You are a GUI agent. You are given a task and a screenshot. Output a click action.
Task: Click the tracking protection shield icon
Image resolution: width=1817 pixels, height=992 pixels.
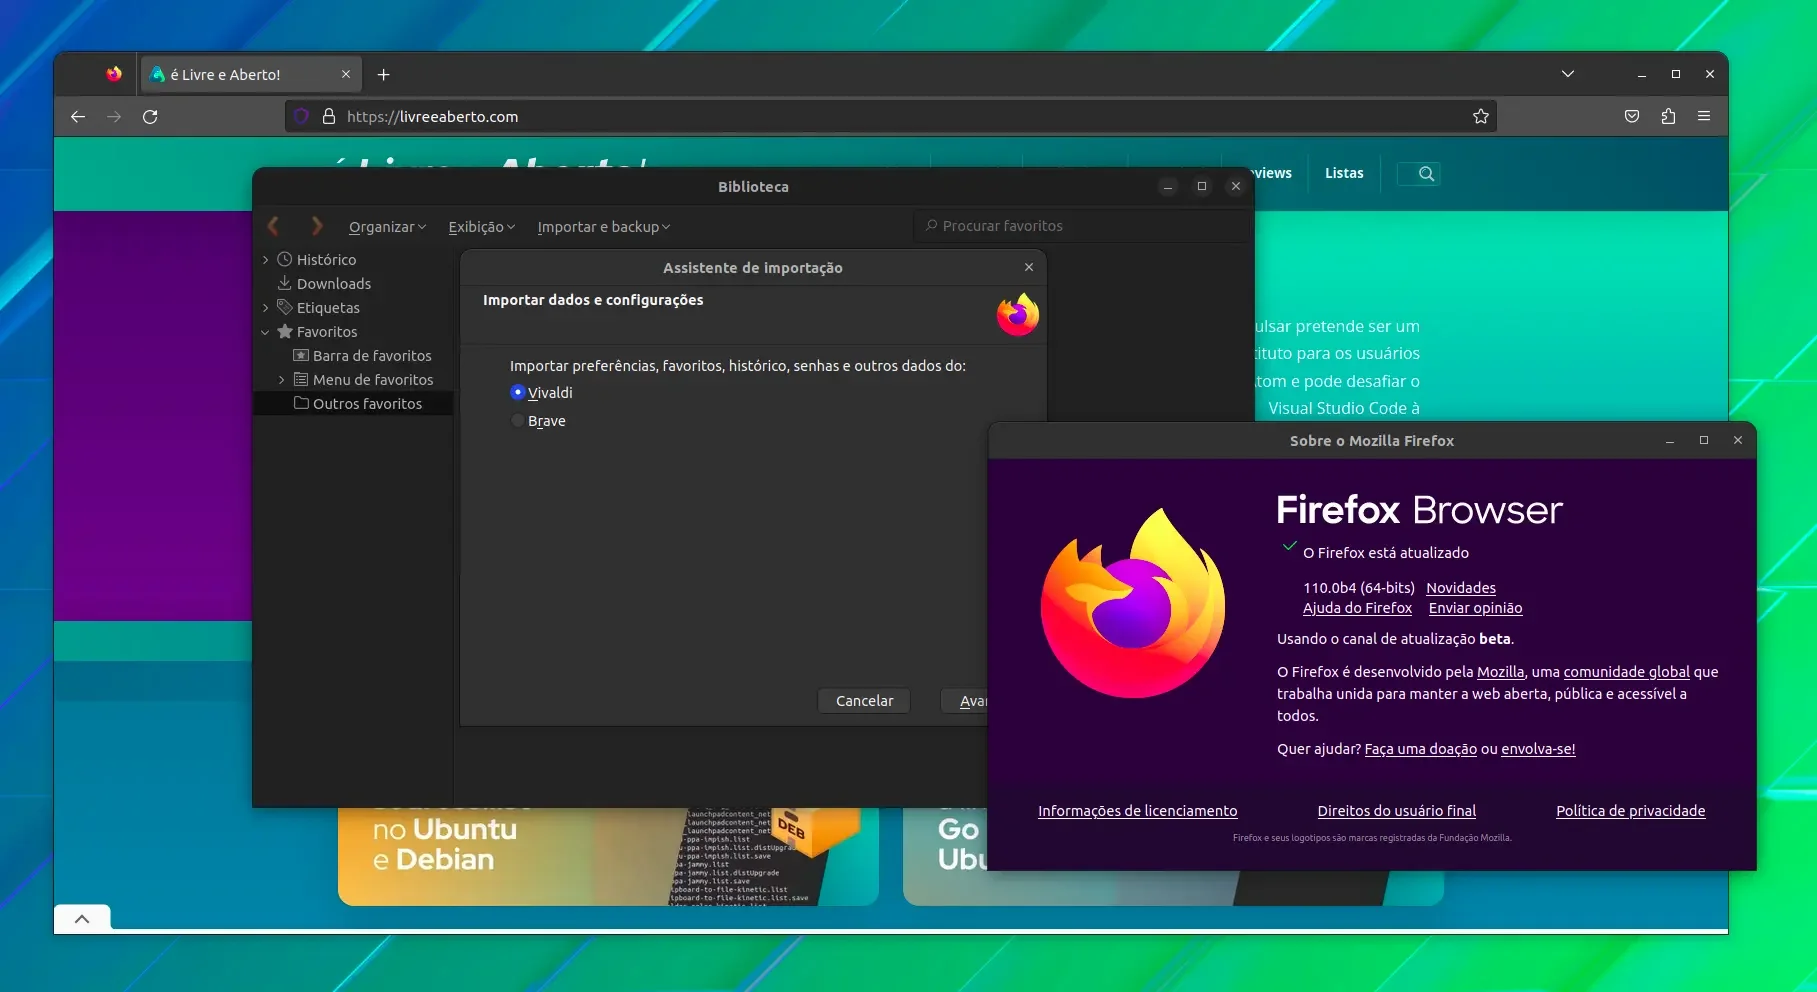coord(300,117)
